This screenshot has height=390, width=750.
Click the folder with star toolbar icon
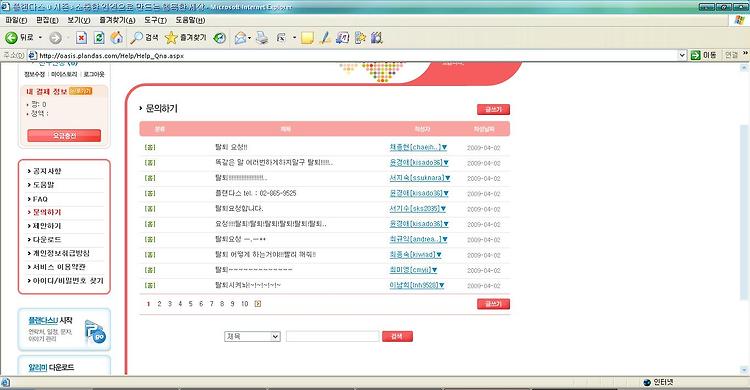(x=360, y=38)
